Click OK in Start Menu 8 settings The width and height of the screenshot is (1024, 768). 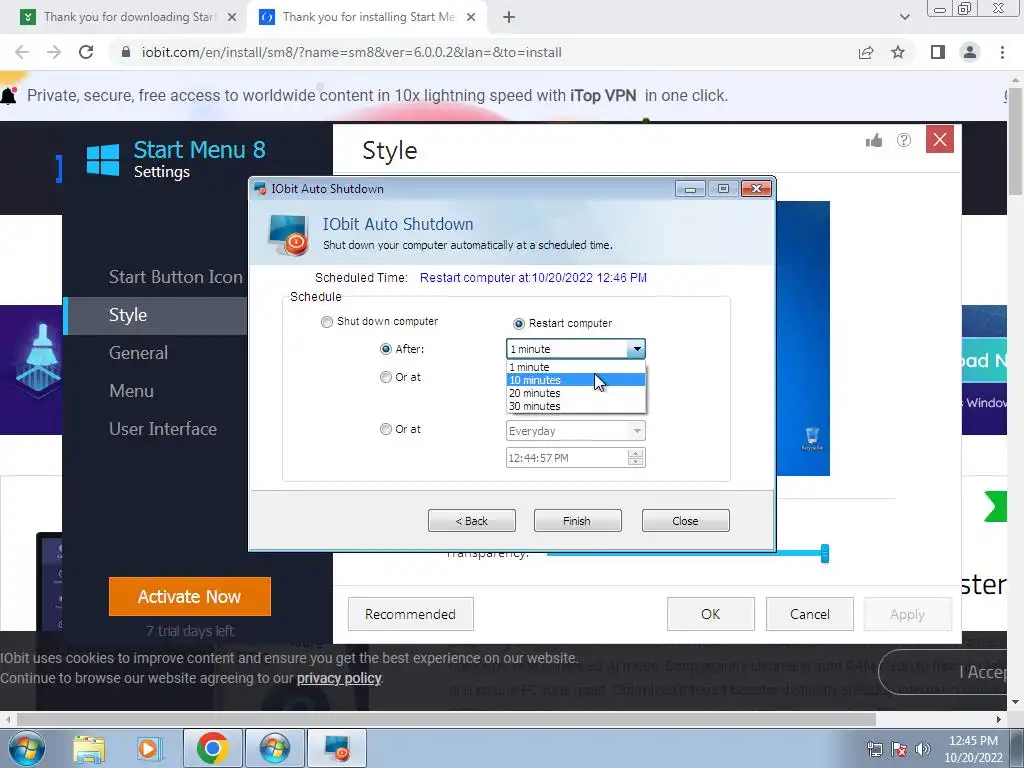(711, 614)
